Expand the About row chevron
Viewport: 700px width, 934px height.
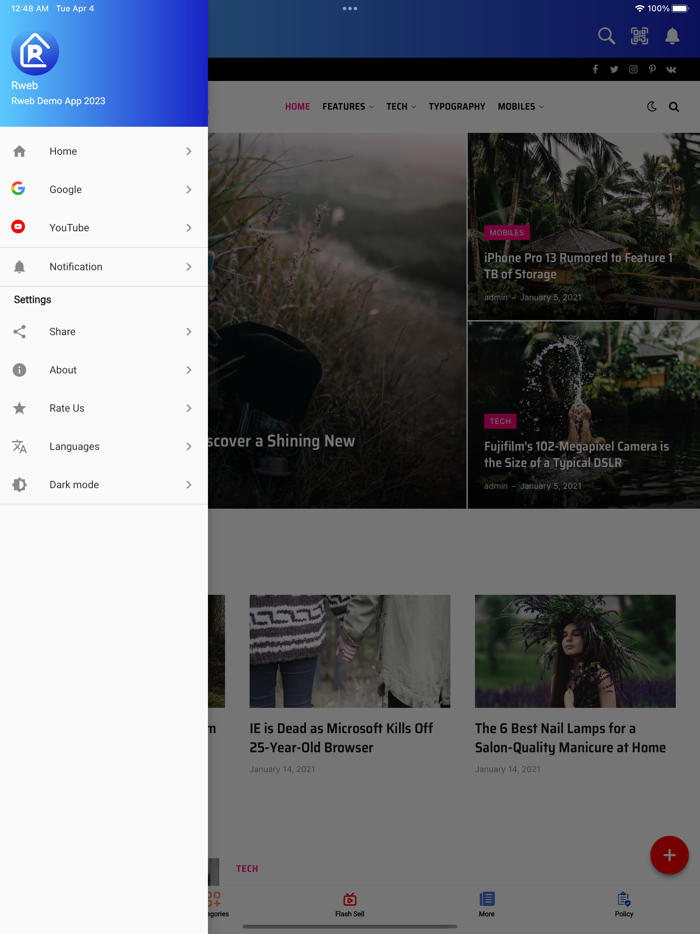tap(189, 370)
